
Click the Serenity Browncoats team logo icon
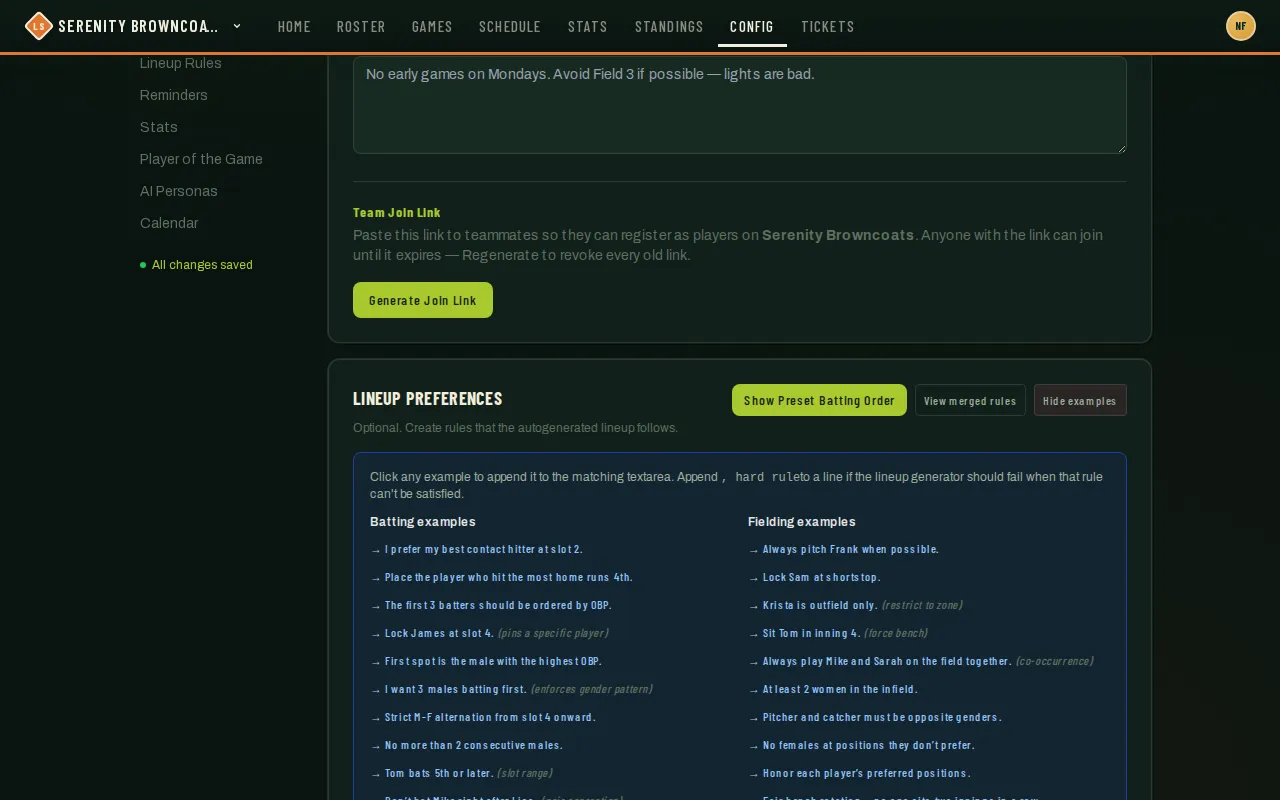(x=38, y=26)
